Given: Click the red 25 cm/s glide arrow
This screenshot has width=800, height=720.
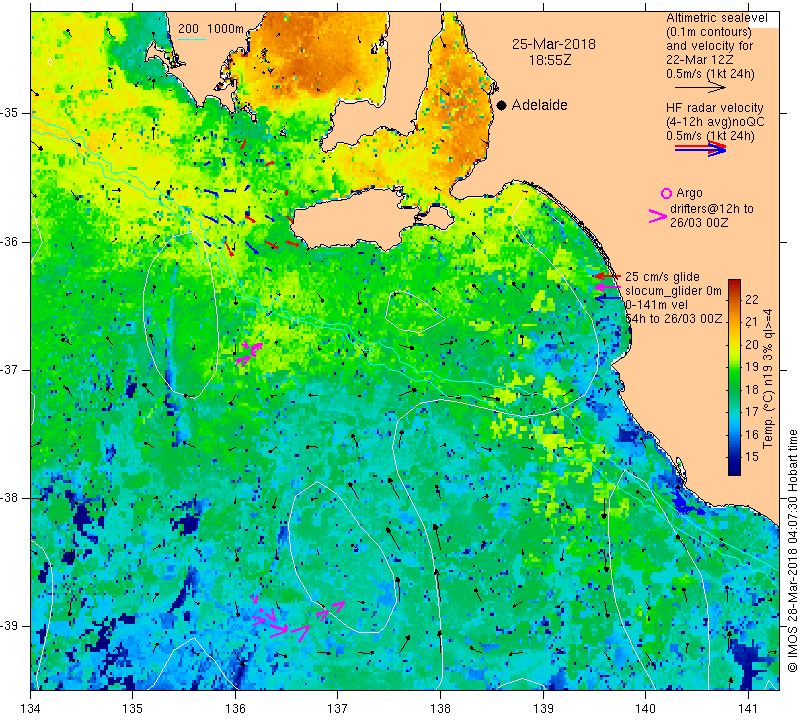Looking at the screenshot, I should click(x=608, y=276).
